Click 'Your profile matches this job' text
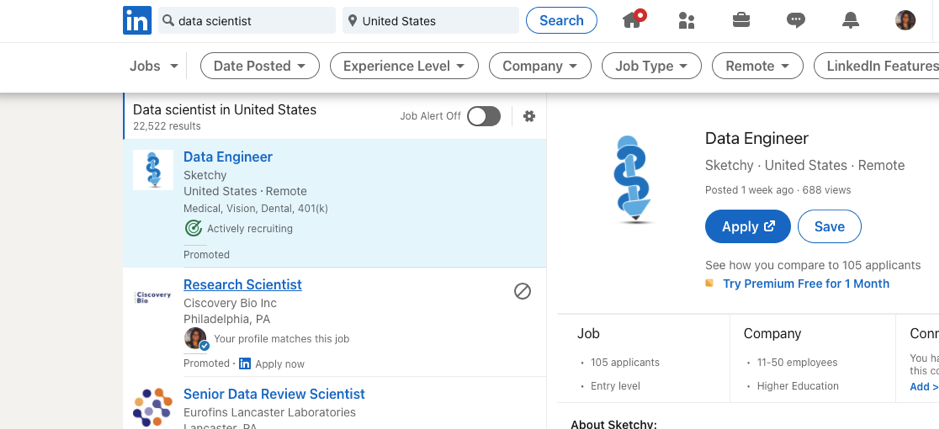939x429 pixels. click(281, 339)
